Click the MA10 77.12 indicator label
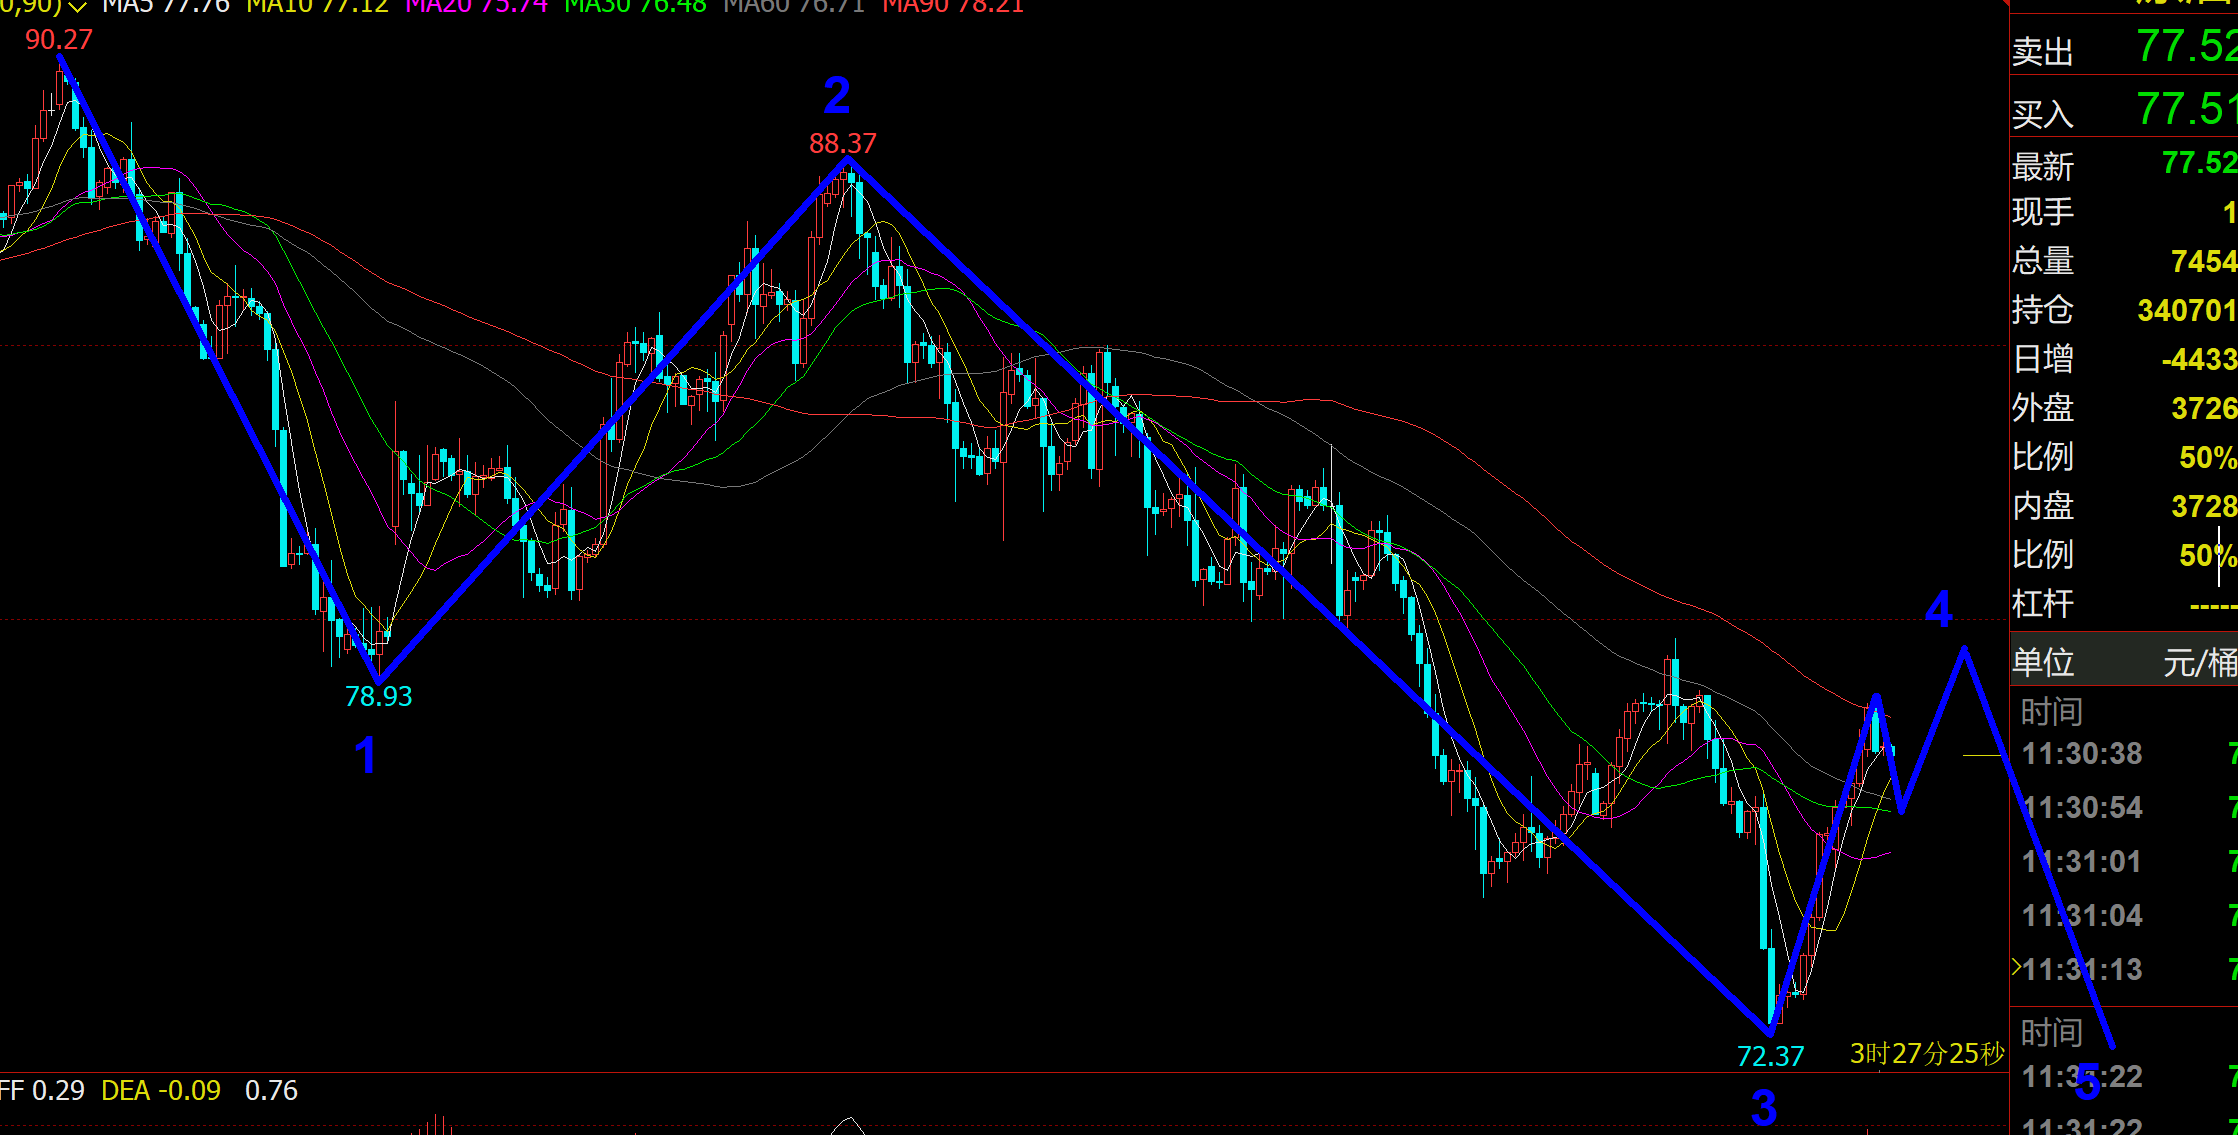Image resolution: width=2238 pixels, height=1135 pixels. [x=317, y=6]
